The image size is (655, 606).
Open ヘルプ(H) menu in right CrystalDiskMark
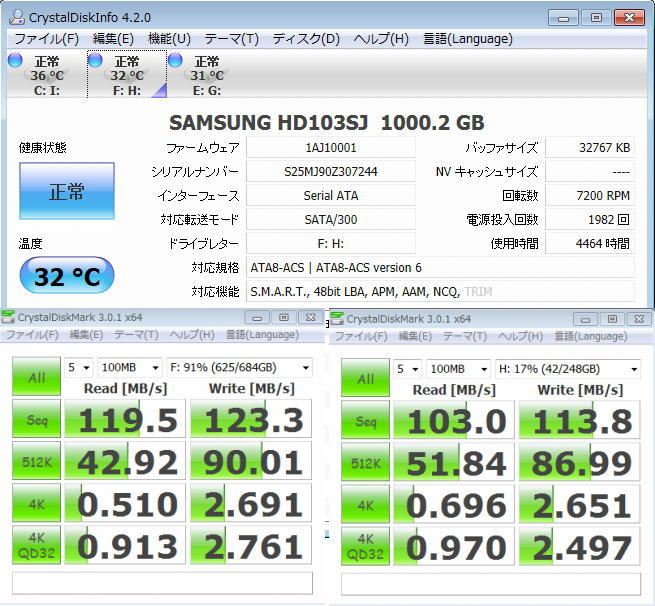(520, 336)
